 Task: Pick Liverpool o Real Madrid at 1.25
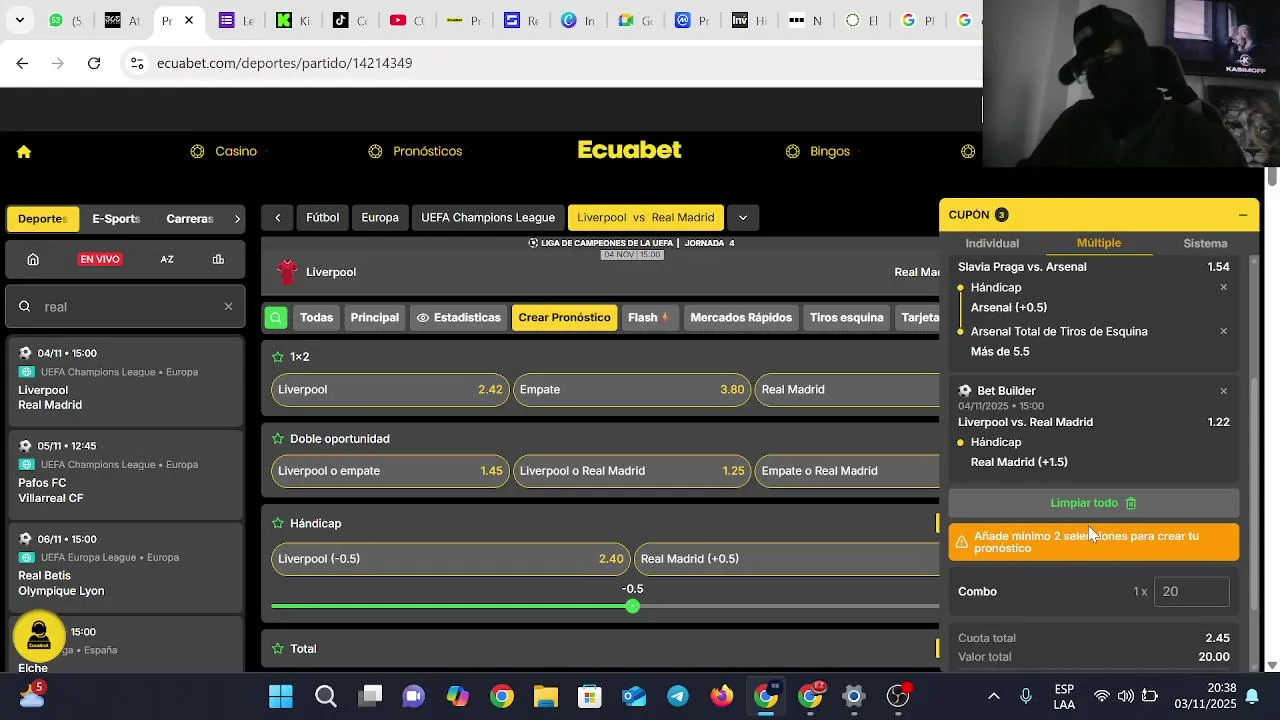point(632,471)
